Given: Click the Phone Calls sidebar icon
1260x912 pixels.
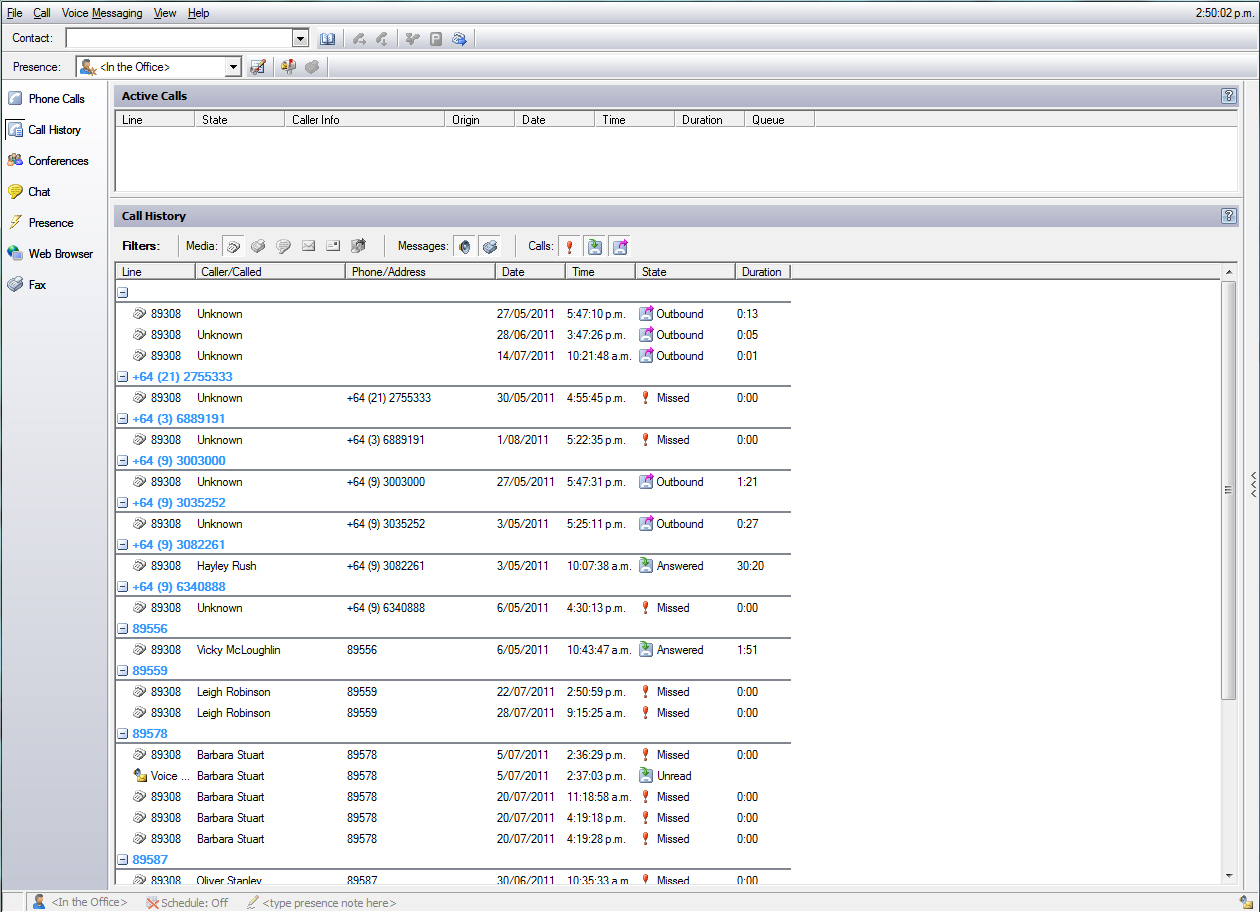Looking at the screenshot, I should 15,98.
